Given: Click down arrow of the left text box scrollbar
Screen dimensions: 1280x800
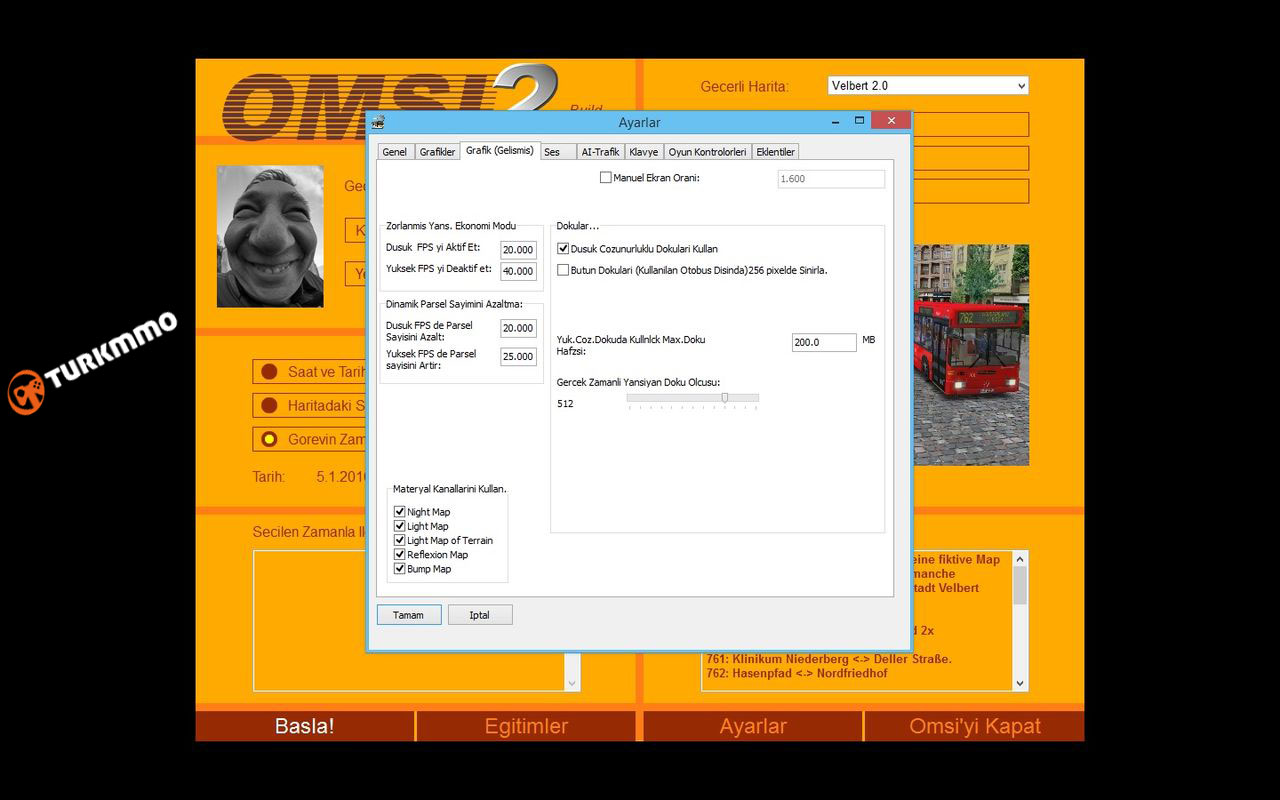Looking at the screenshot, I should (x=572, y=683).
